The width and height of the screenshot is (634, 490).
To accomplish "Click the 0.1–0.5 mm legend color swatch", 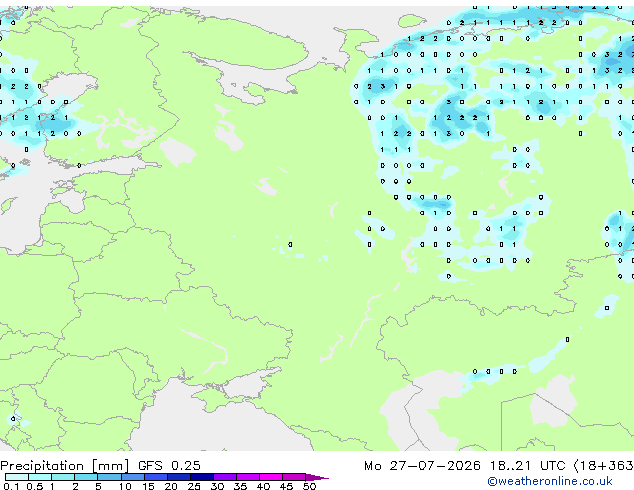I will pyautogui.click(x=17, y=477).
